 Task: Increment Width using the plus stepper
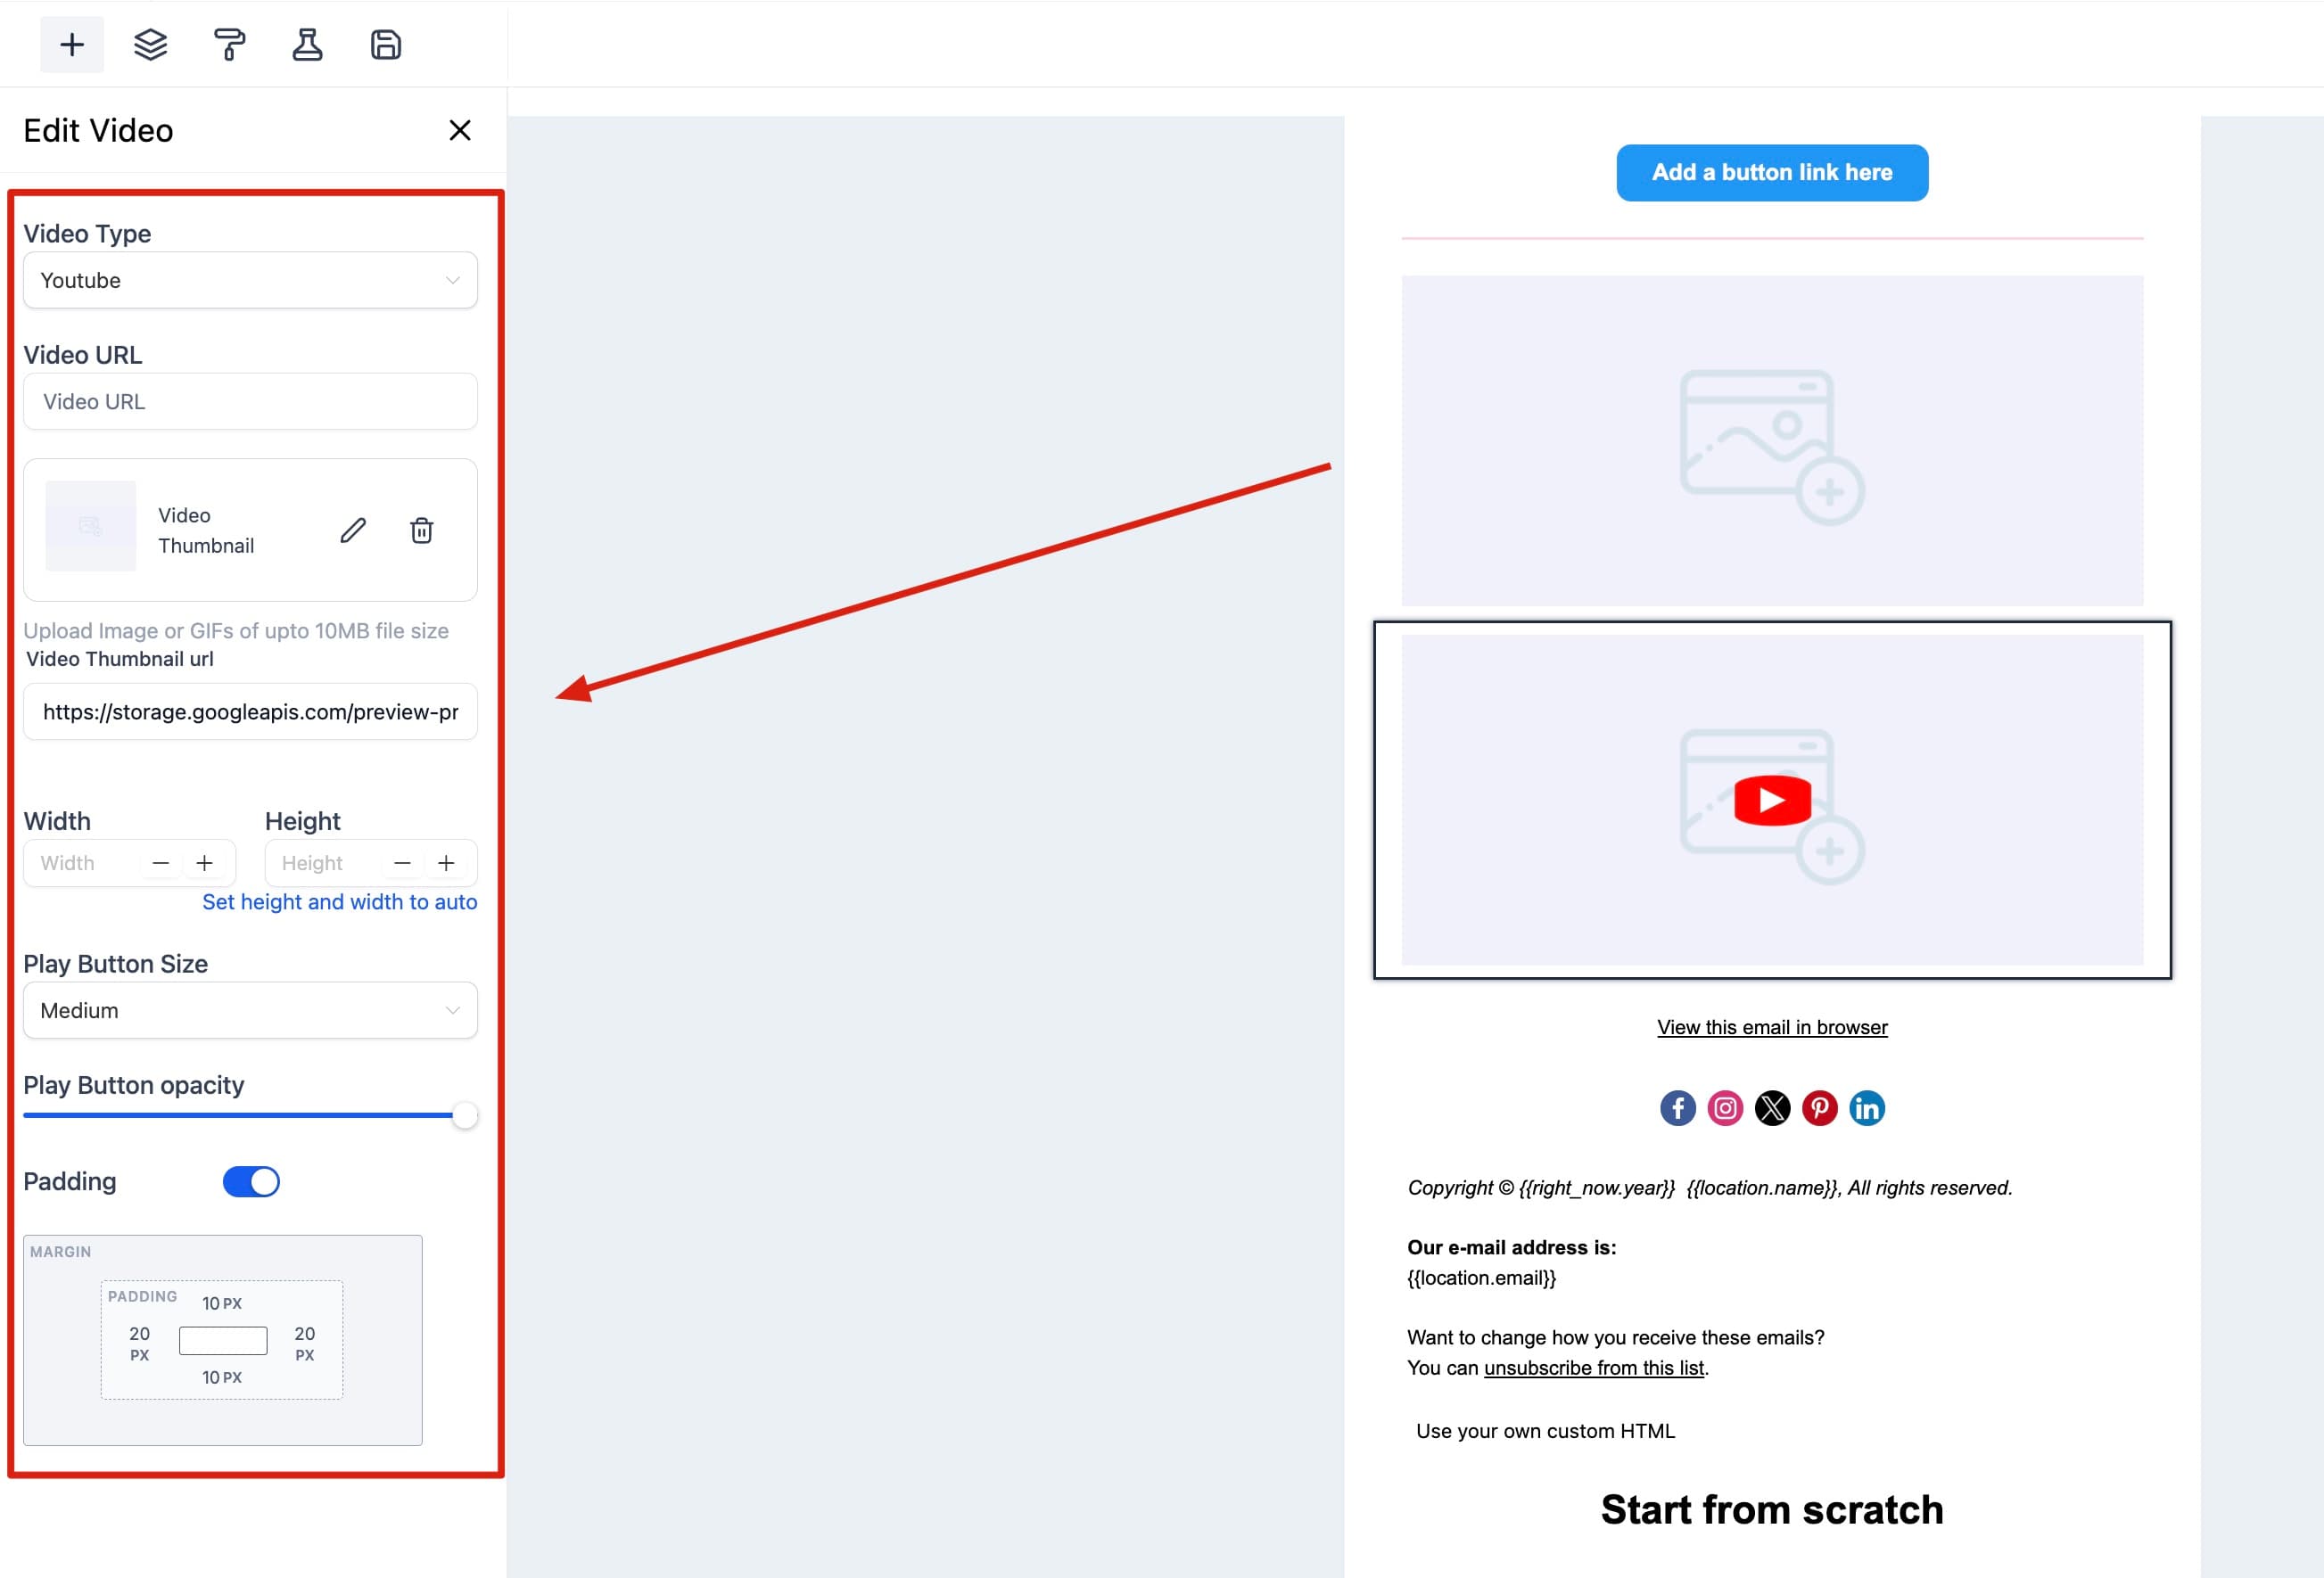tap(206, 862)
